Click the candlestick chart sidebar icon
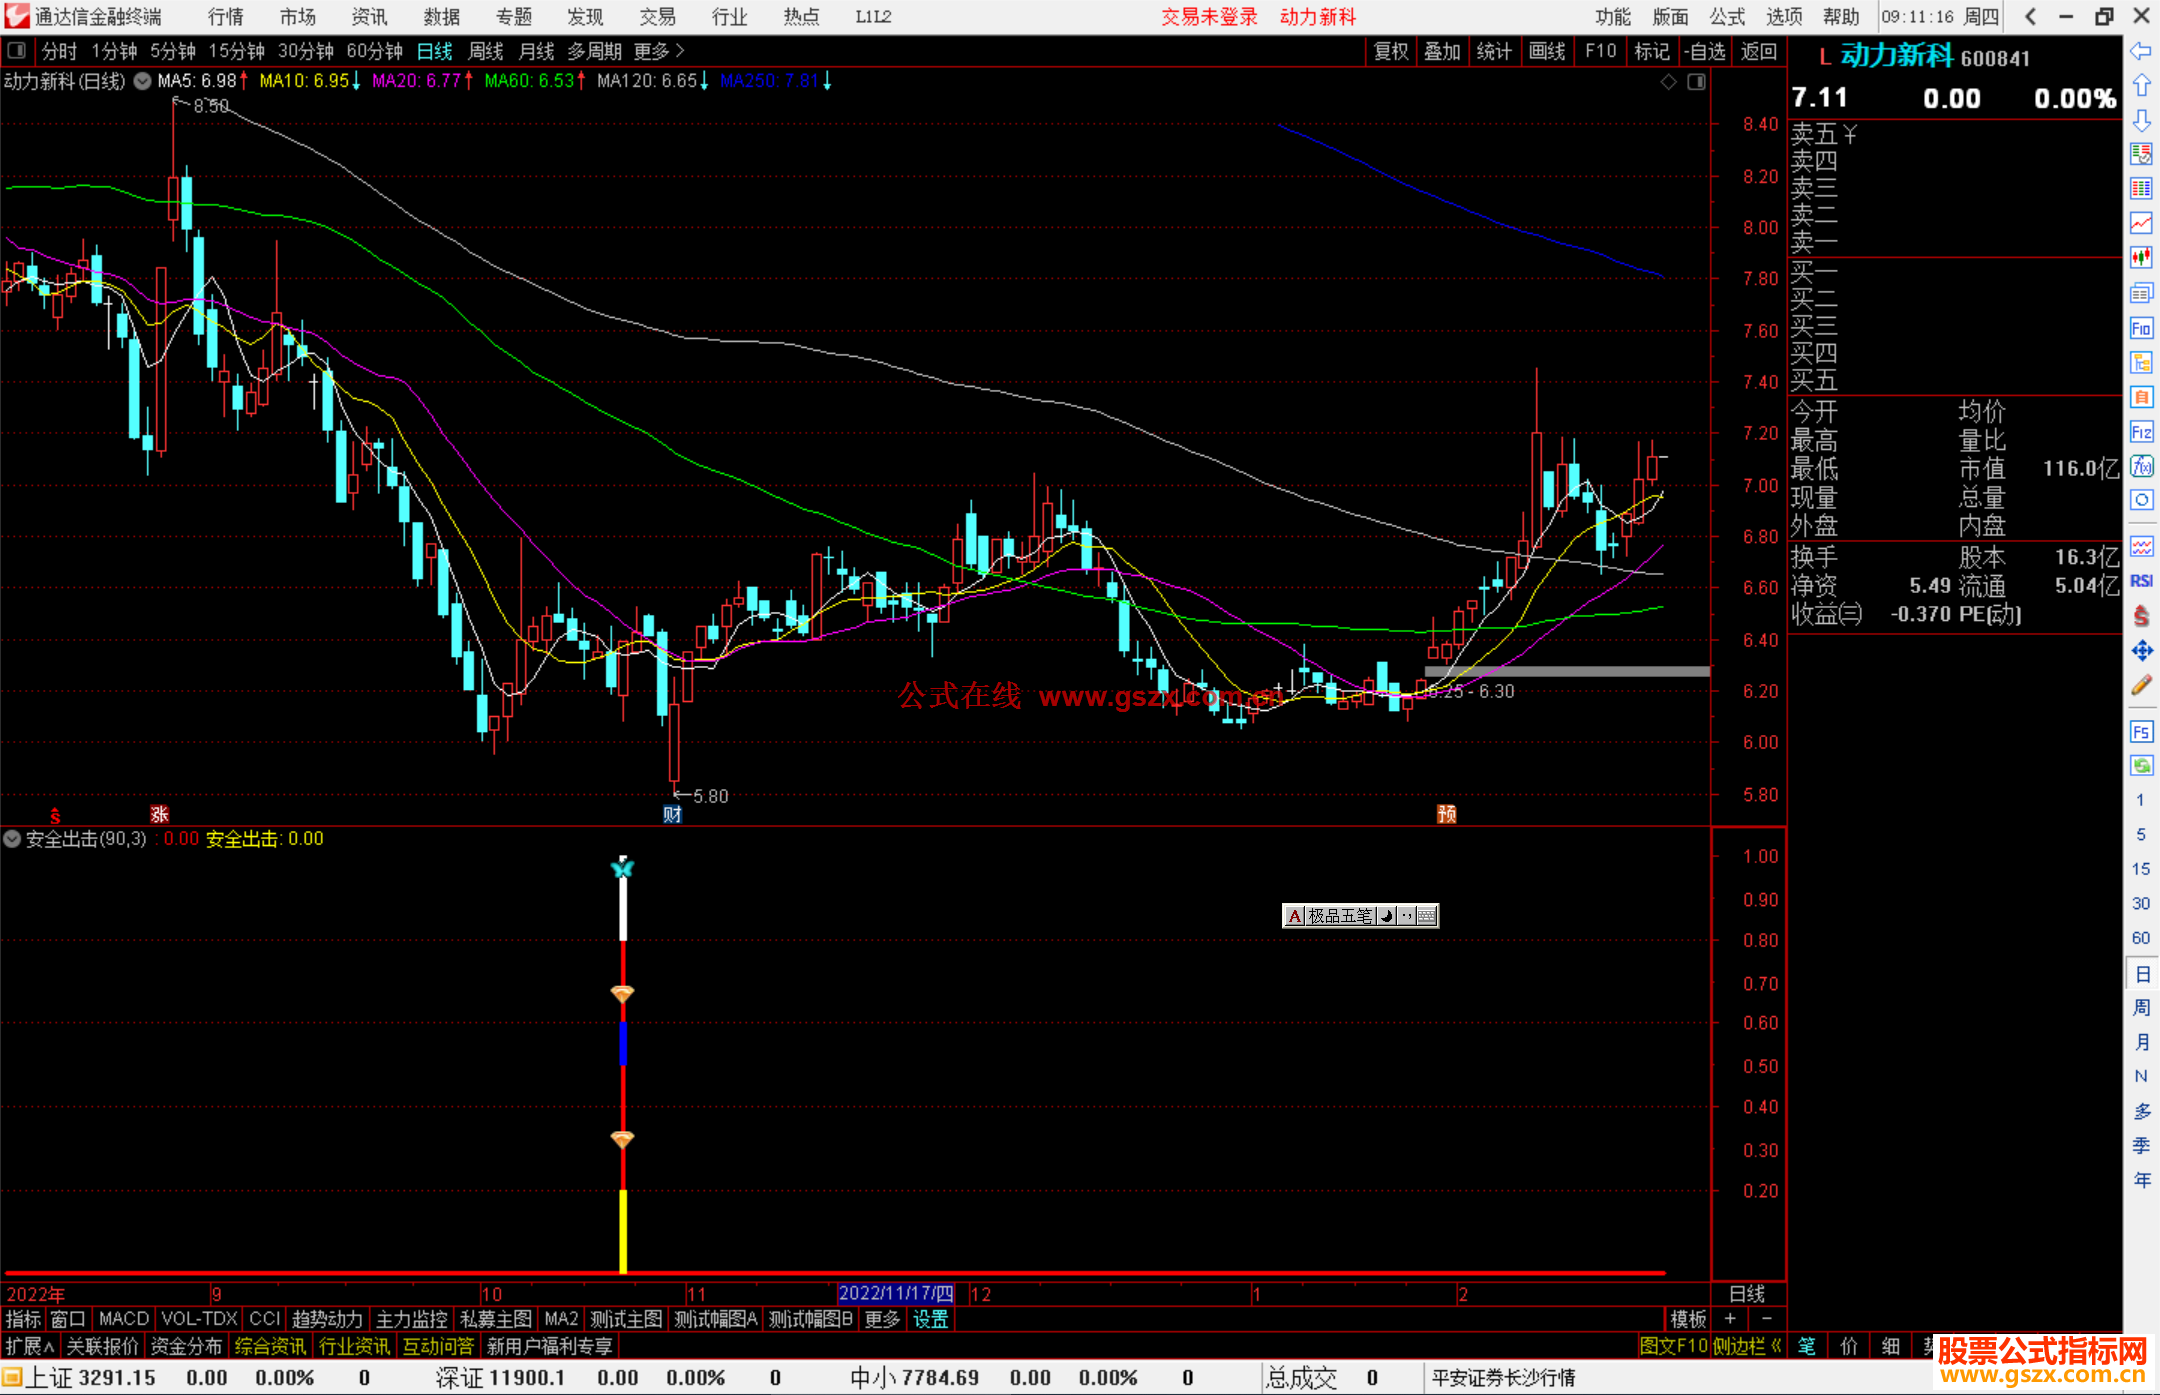This screenshot has height=1395, width=2160. [2141, 257]
